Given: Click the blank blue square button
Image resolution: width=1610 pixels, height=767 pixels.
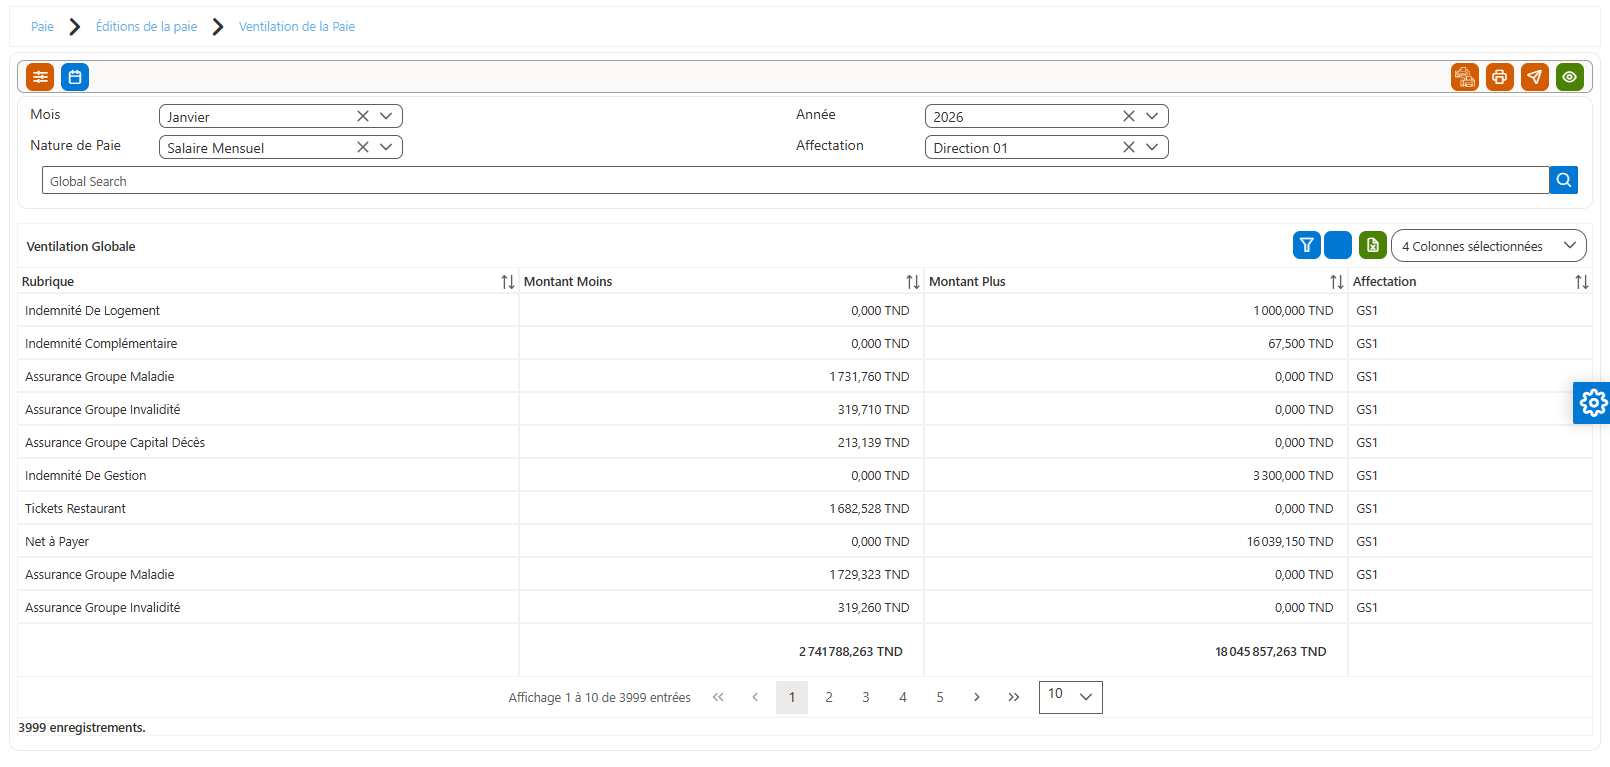Looking at the screenshot, I should click(1338, 245).
